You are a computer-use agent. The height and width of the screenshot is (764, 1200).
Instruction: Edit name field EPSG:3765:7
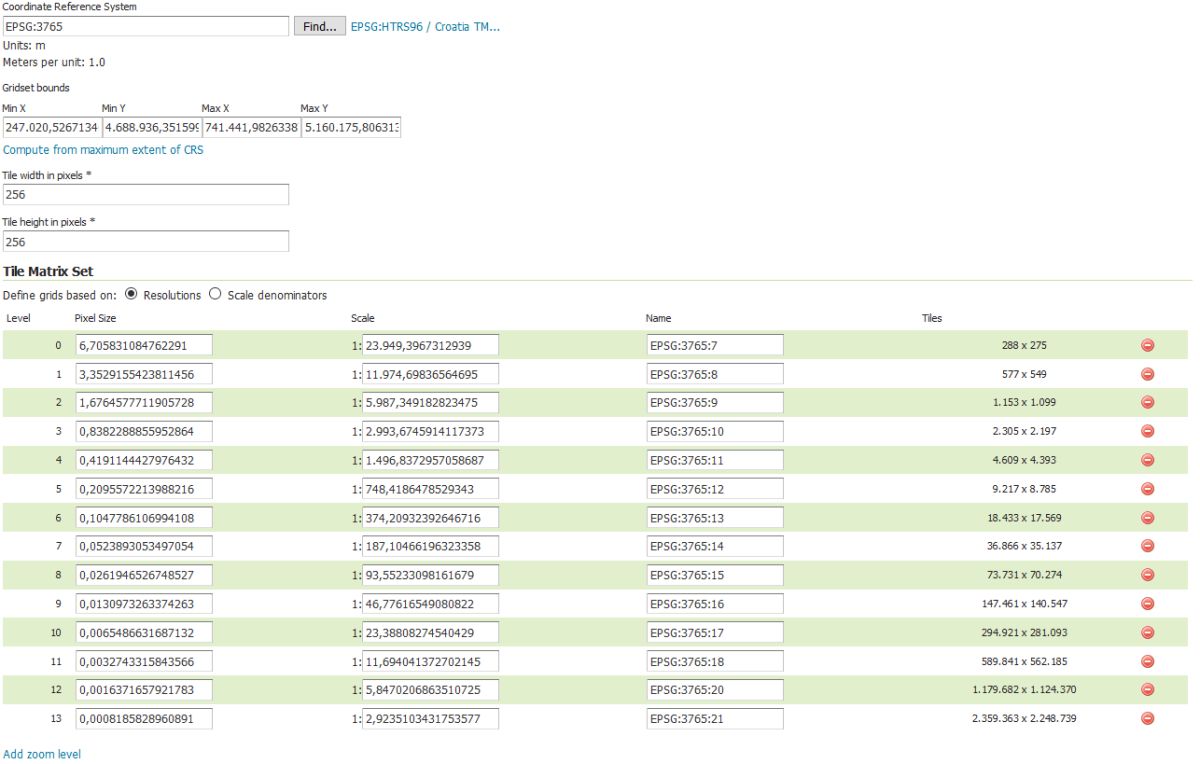tap(715, 345)
